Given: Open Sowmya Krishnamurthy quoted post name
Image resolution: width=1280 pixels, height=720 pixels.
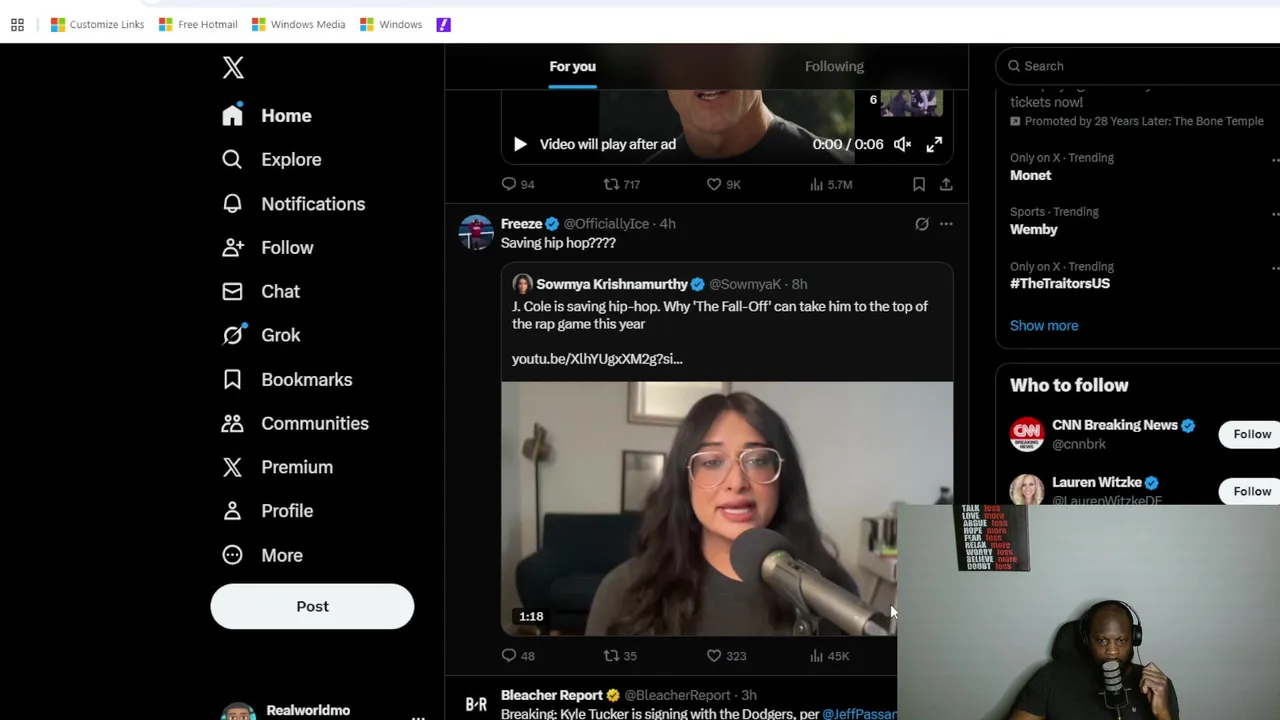Looking at the screenshot, I should [x=612, y=284].
